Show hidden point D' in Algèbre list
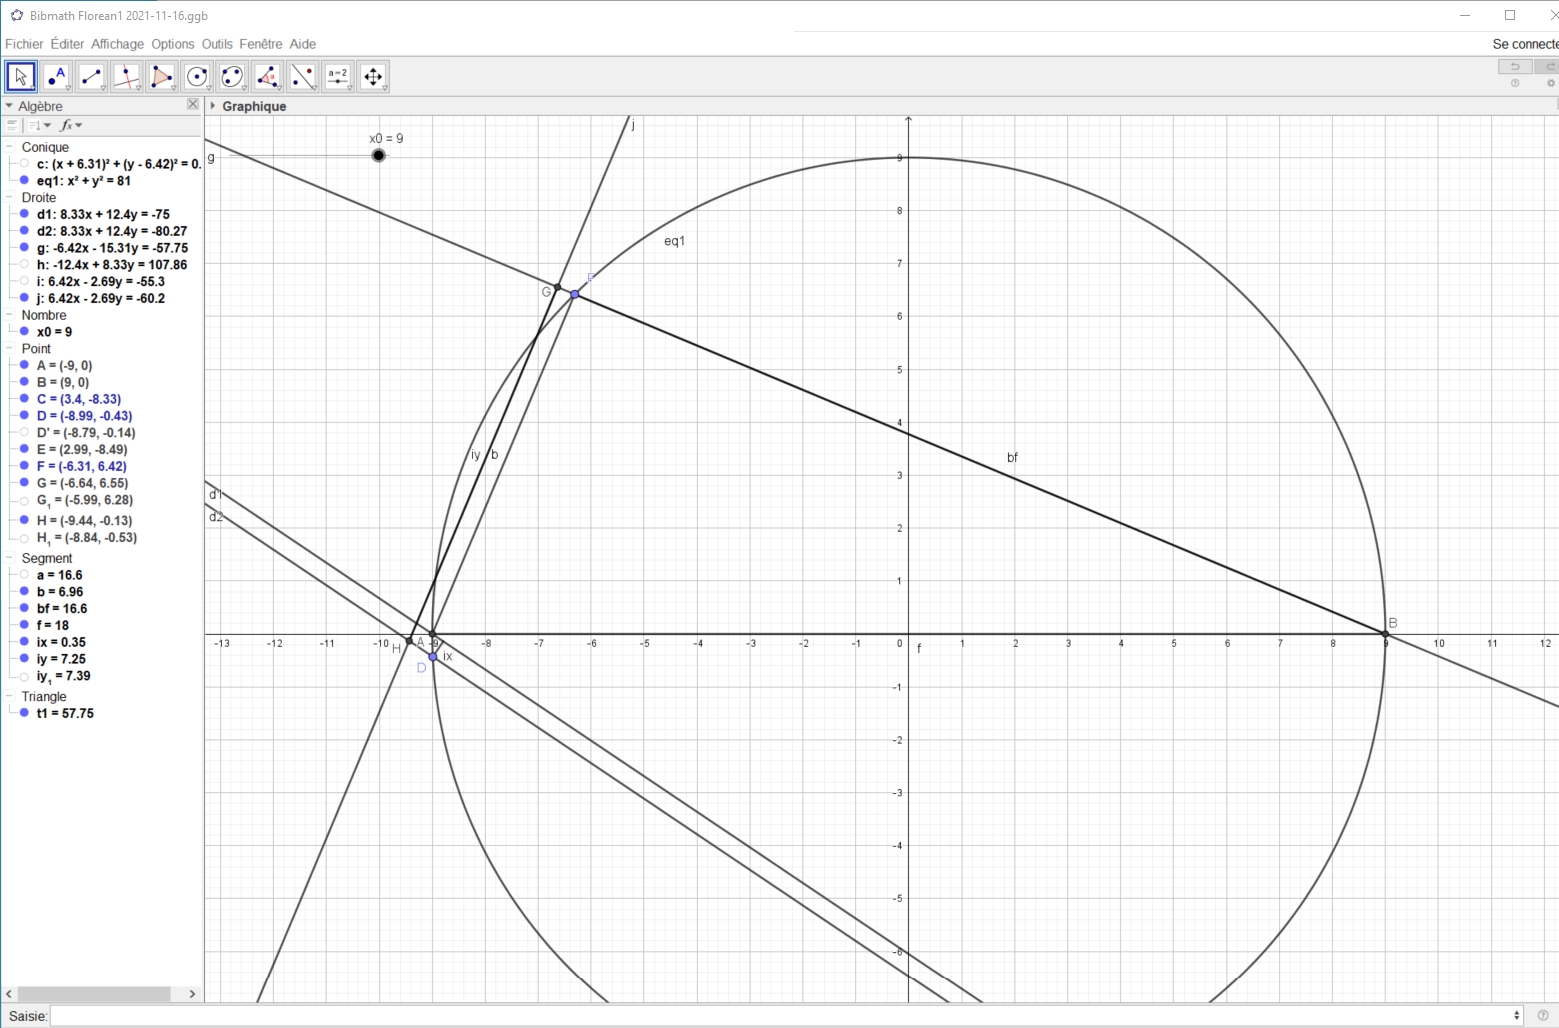The height and width of the screenshot is (1028, 1559). 24,433
